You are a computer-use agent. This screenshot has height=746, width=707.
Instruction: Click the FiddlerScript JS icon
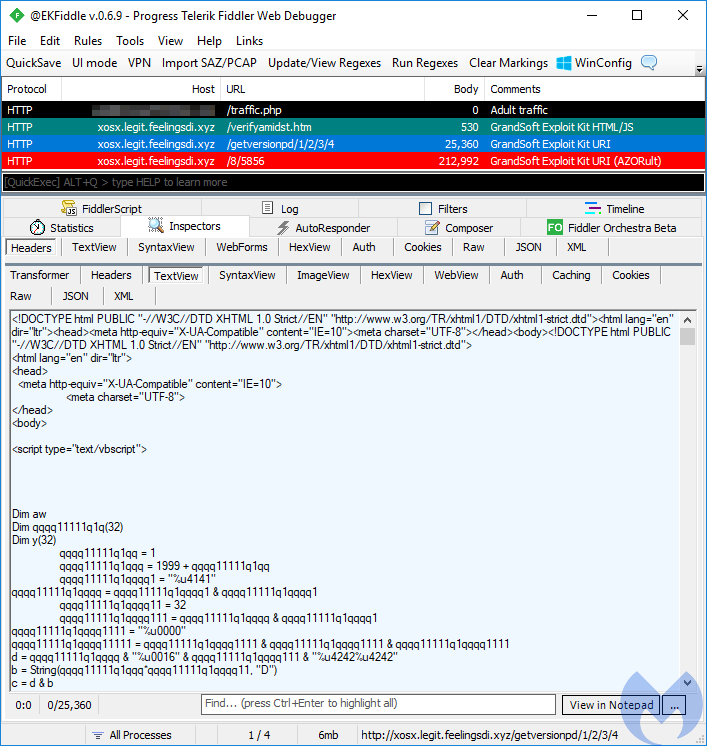[x=69, y=207]
